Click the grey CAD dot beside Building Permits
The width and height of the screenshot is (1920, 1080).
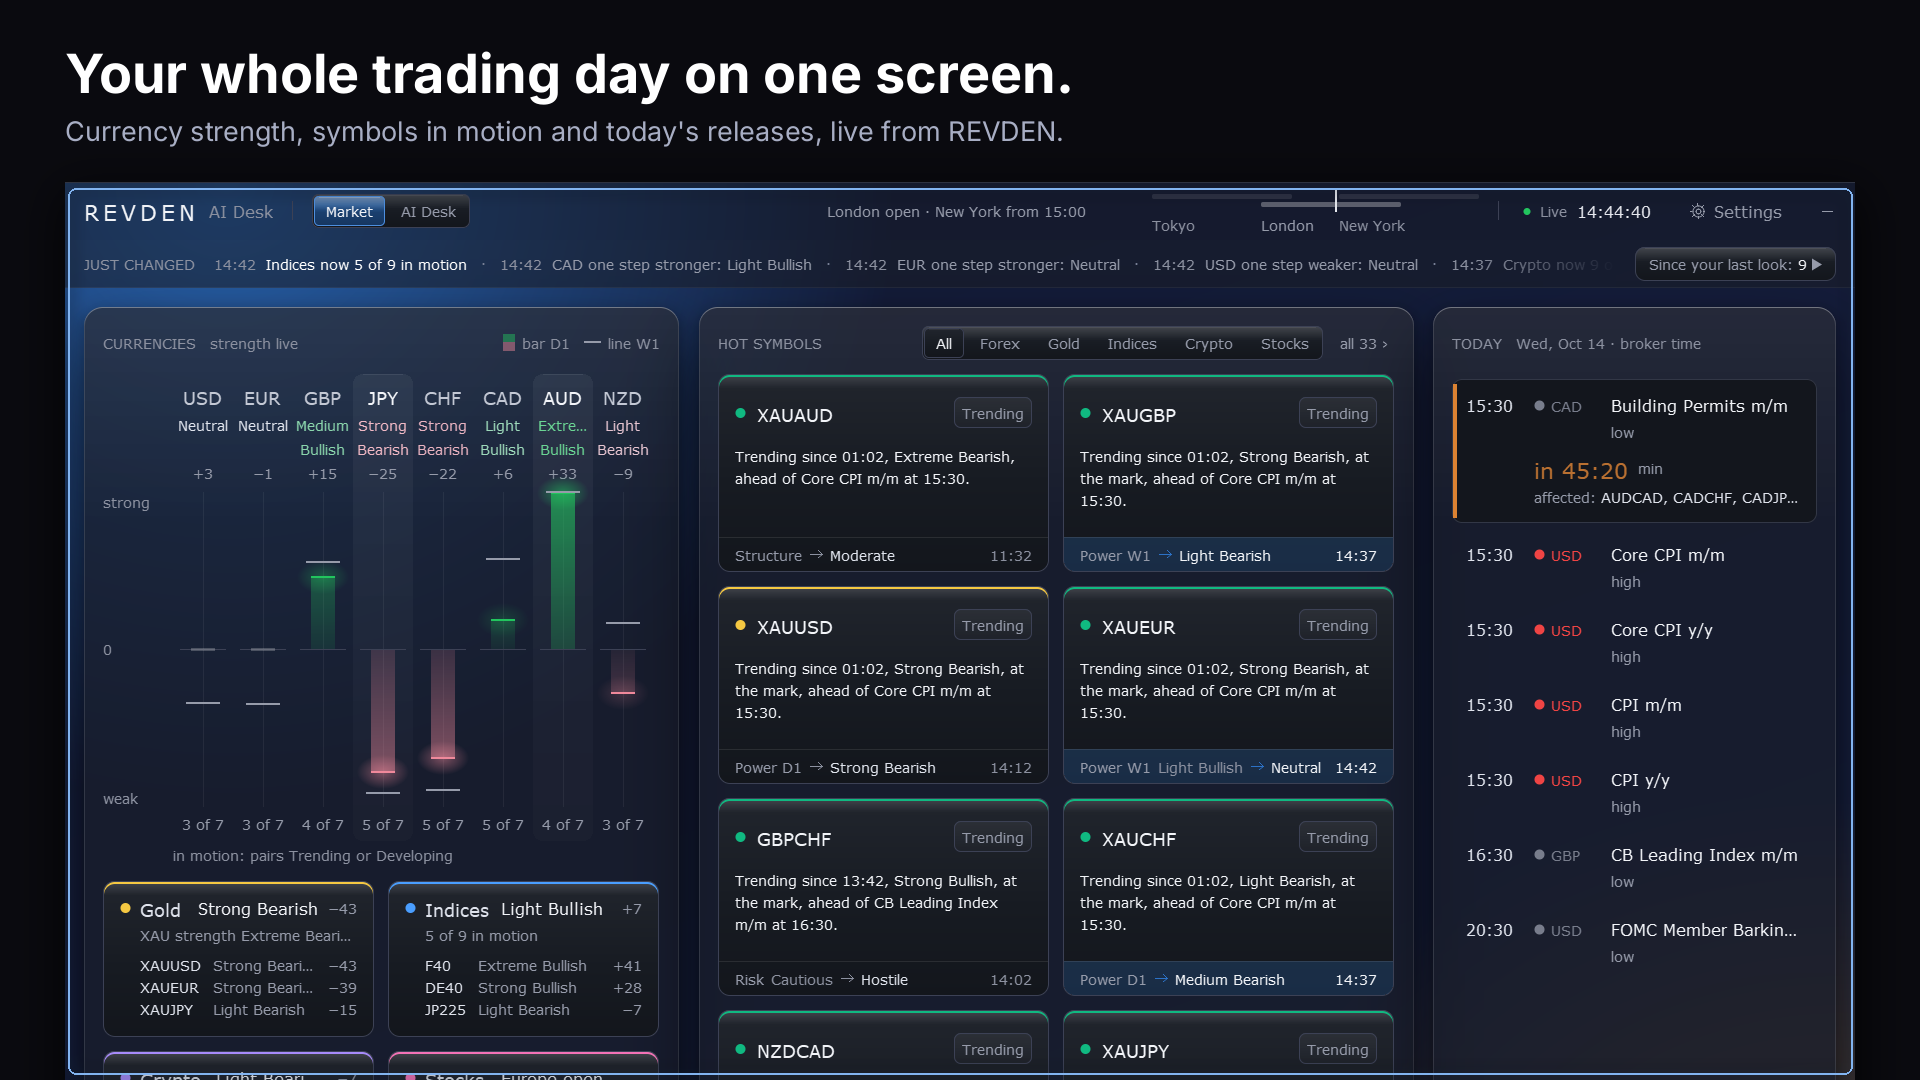click(1540, 406)
